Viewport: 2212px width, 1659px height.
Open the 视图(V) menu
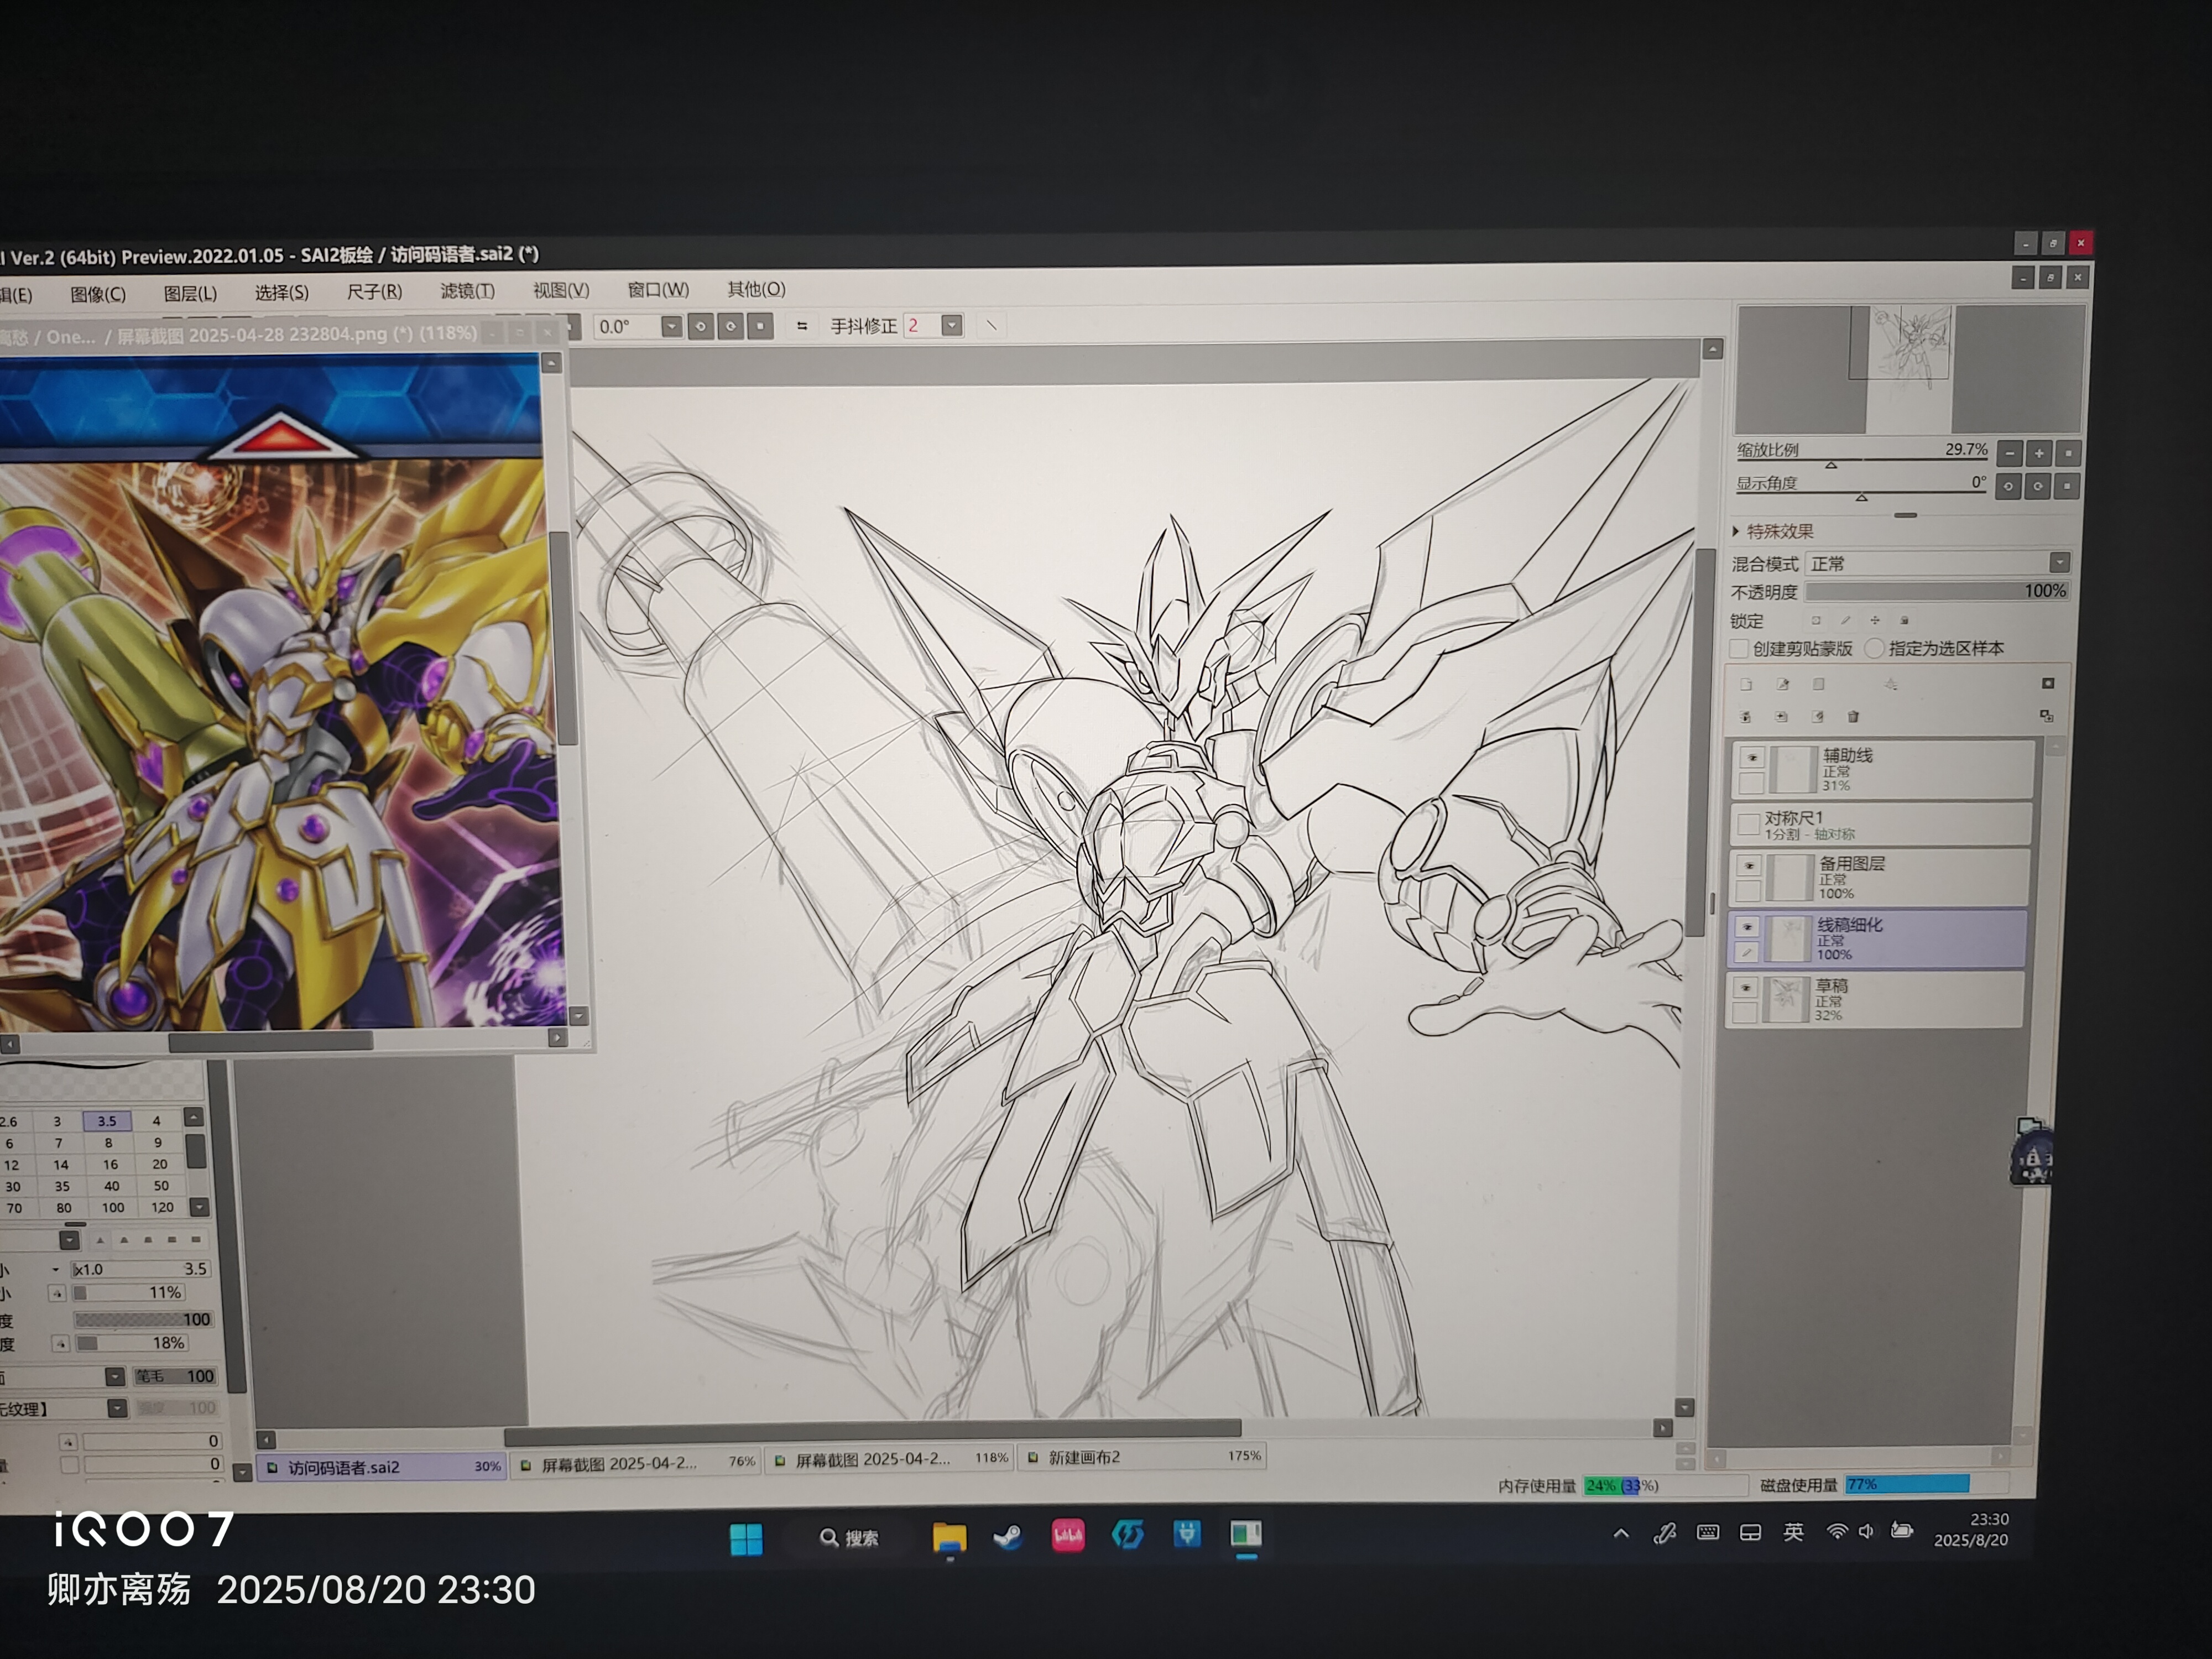(x=561, y=290)
